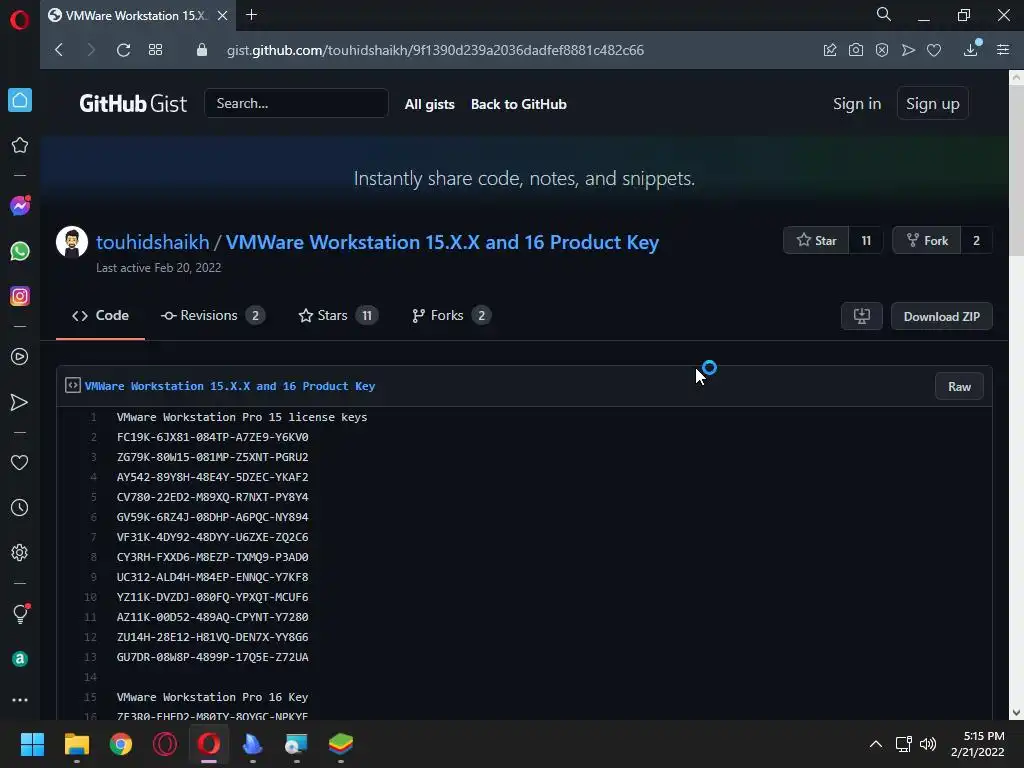Open BlueStacks from taskbar

tap(341, 744)
